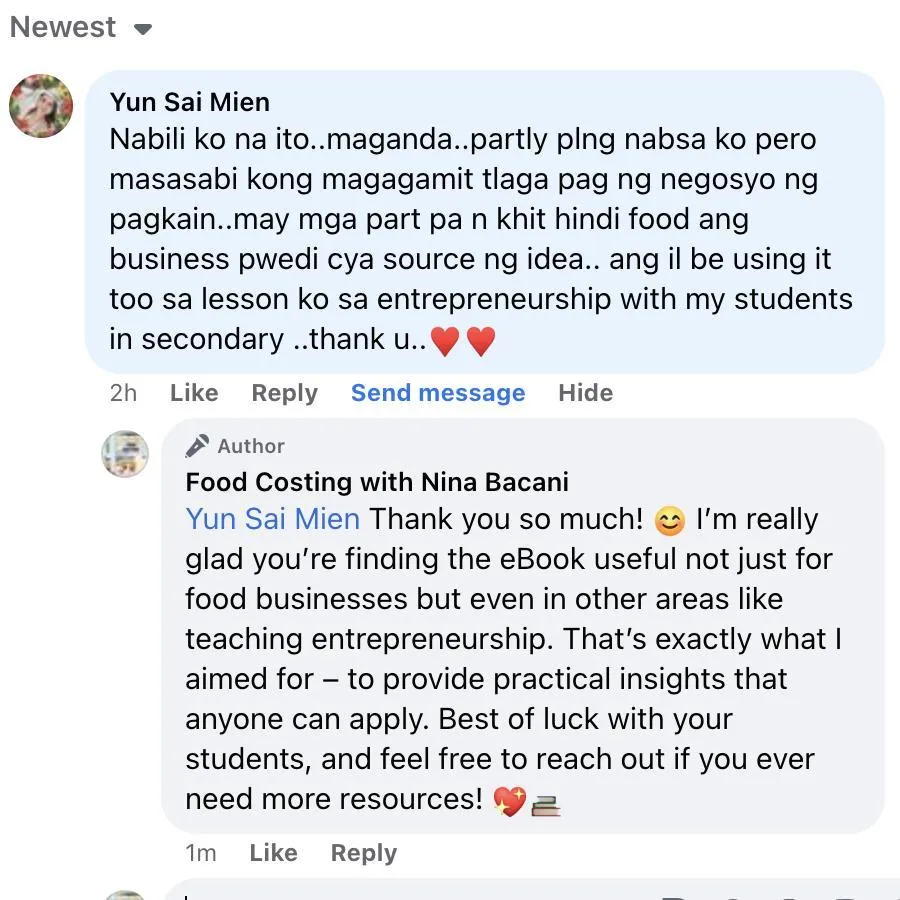This screenshot has height=900, width=900.
Task: Click the sparkling heart emoji in reply
Action: [x=510, y=801]
